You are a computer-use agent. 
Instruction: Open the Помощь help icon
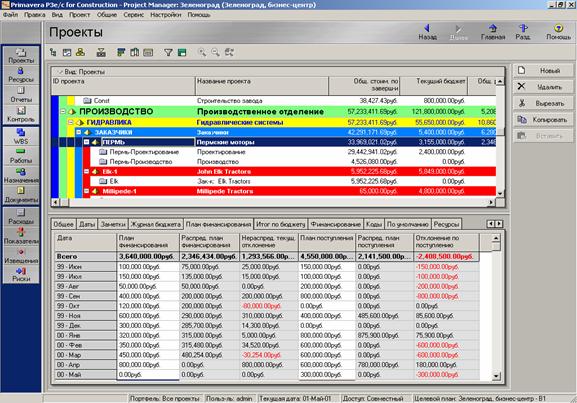point(558,32)
